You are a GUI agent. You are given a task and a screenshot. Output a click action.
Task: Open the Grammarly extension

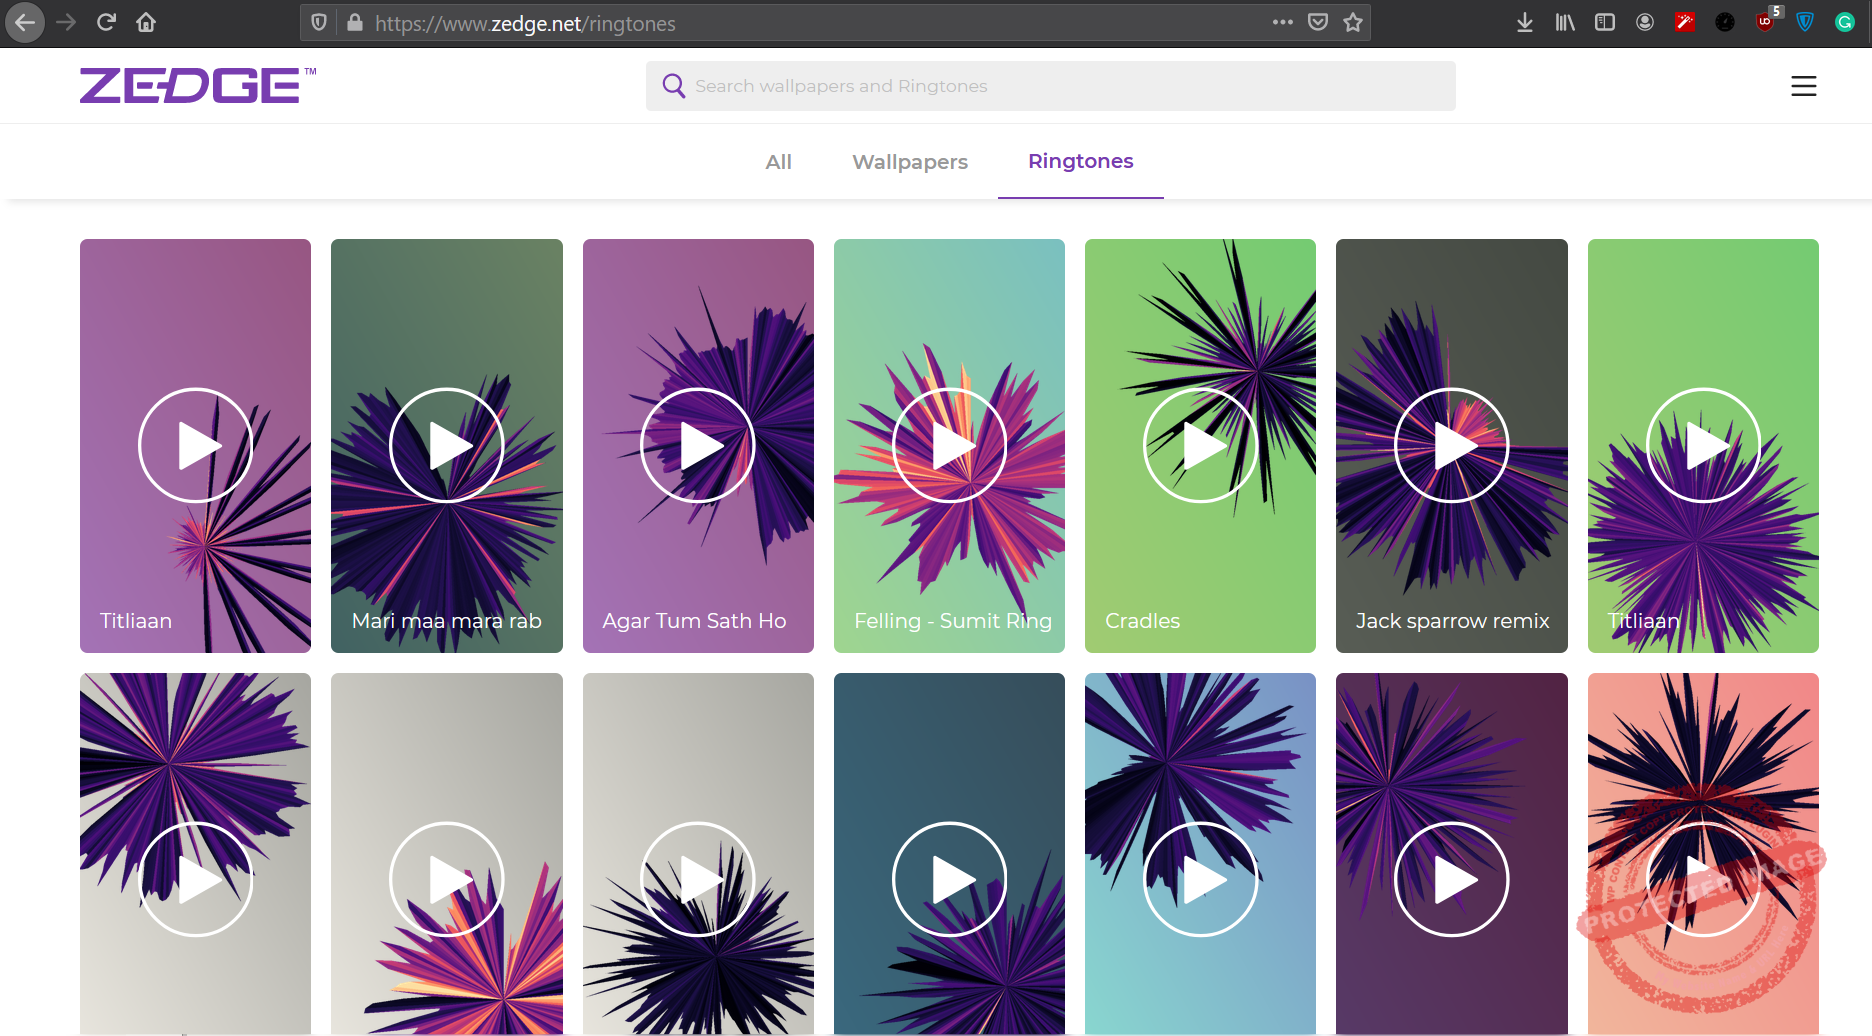point(1844,21)
